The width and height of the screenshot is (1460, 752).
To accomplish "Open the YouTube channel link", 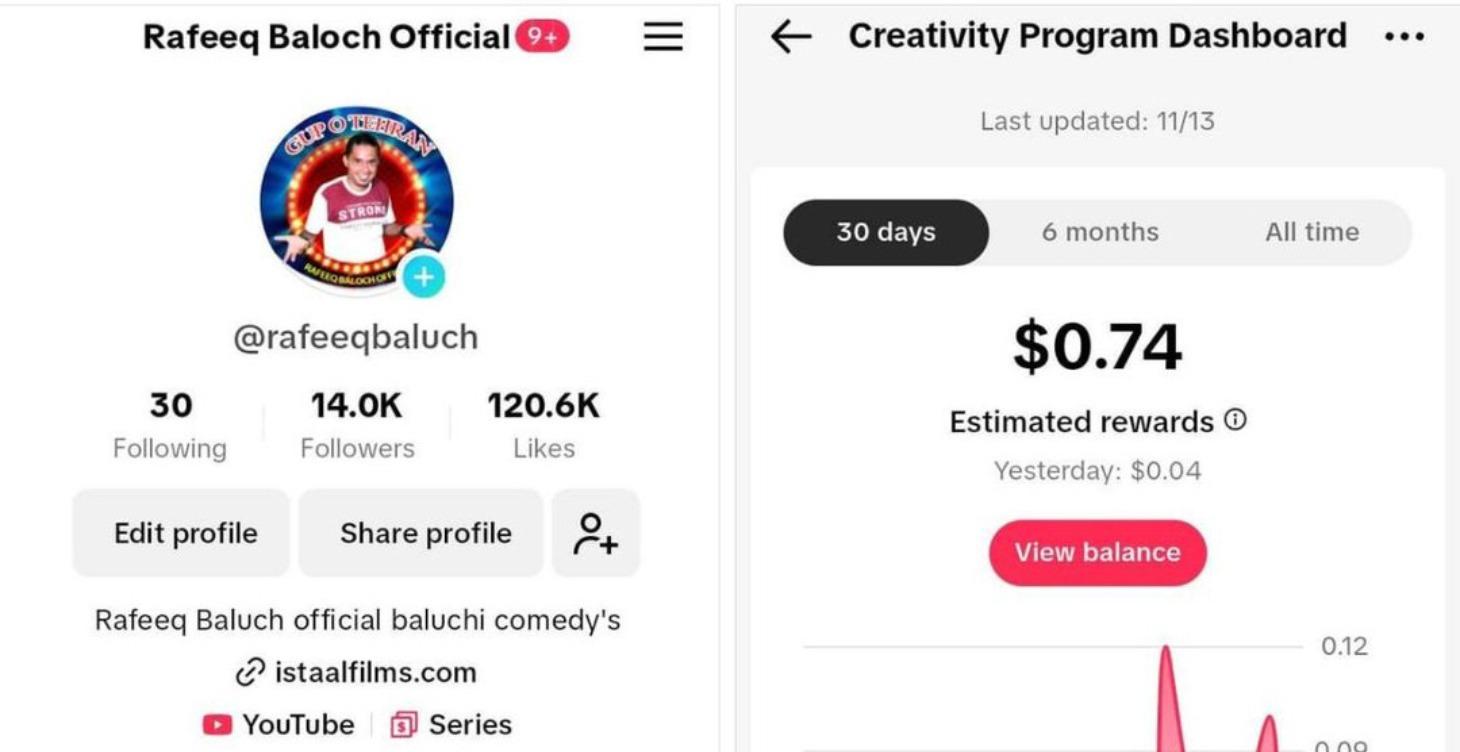I will (x=279, y=725).
